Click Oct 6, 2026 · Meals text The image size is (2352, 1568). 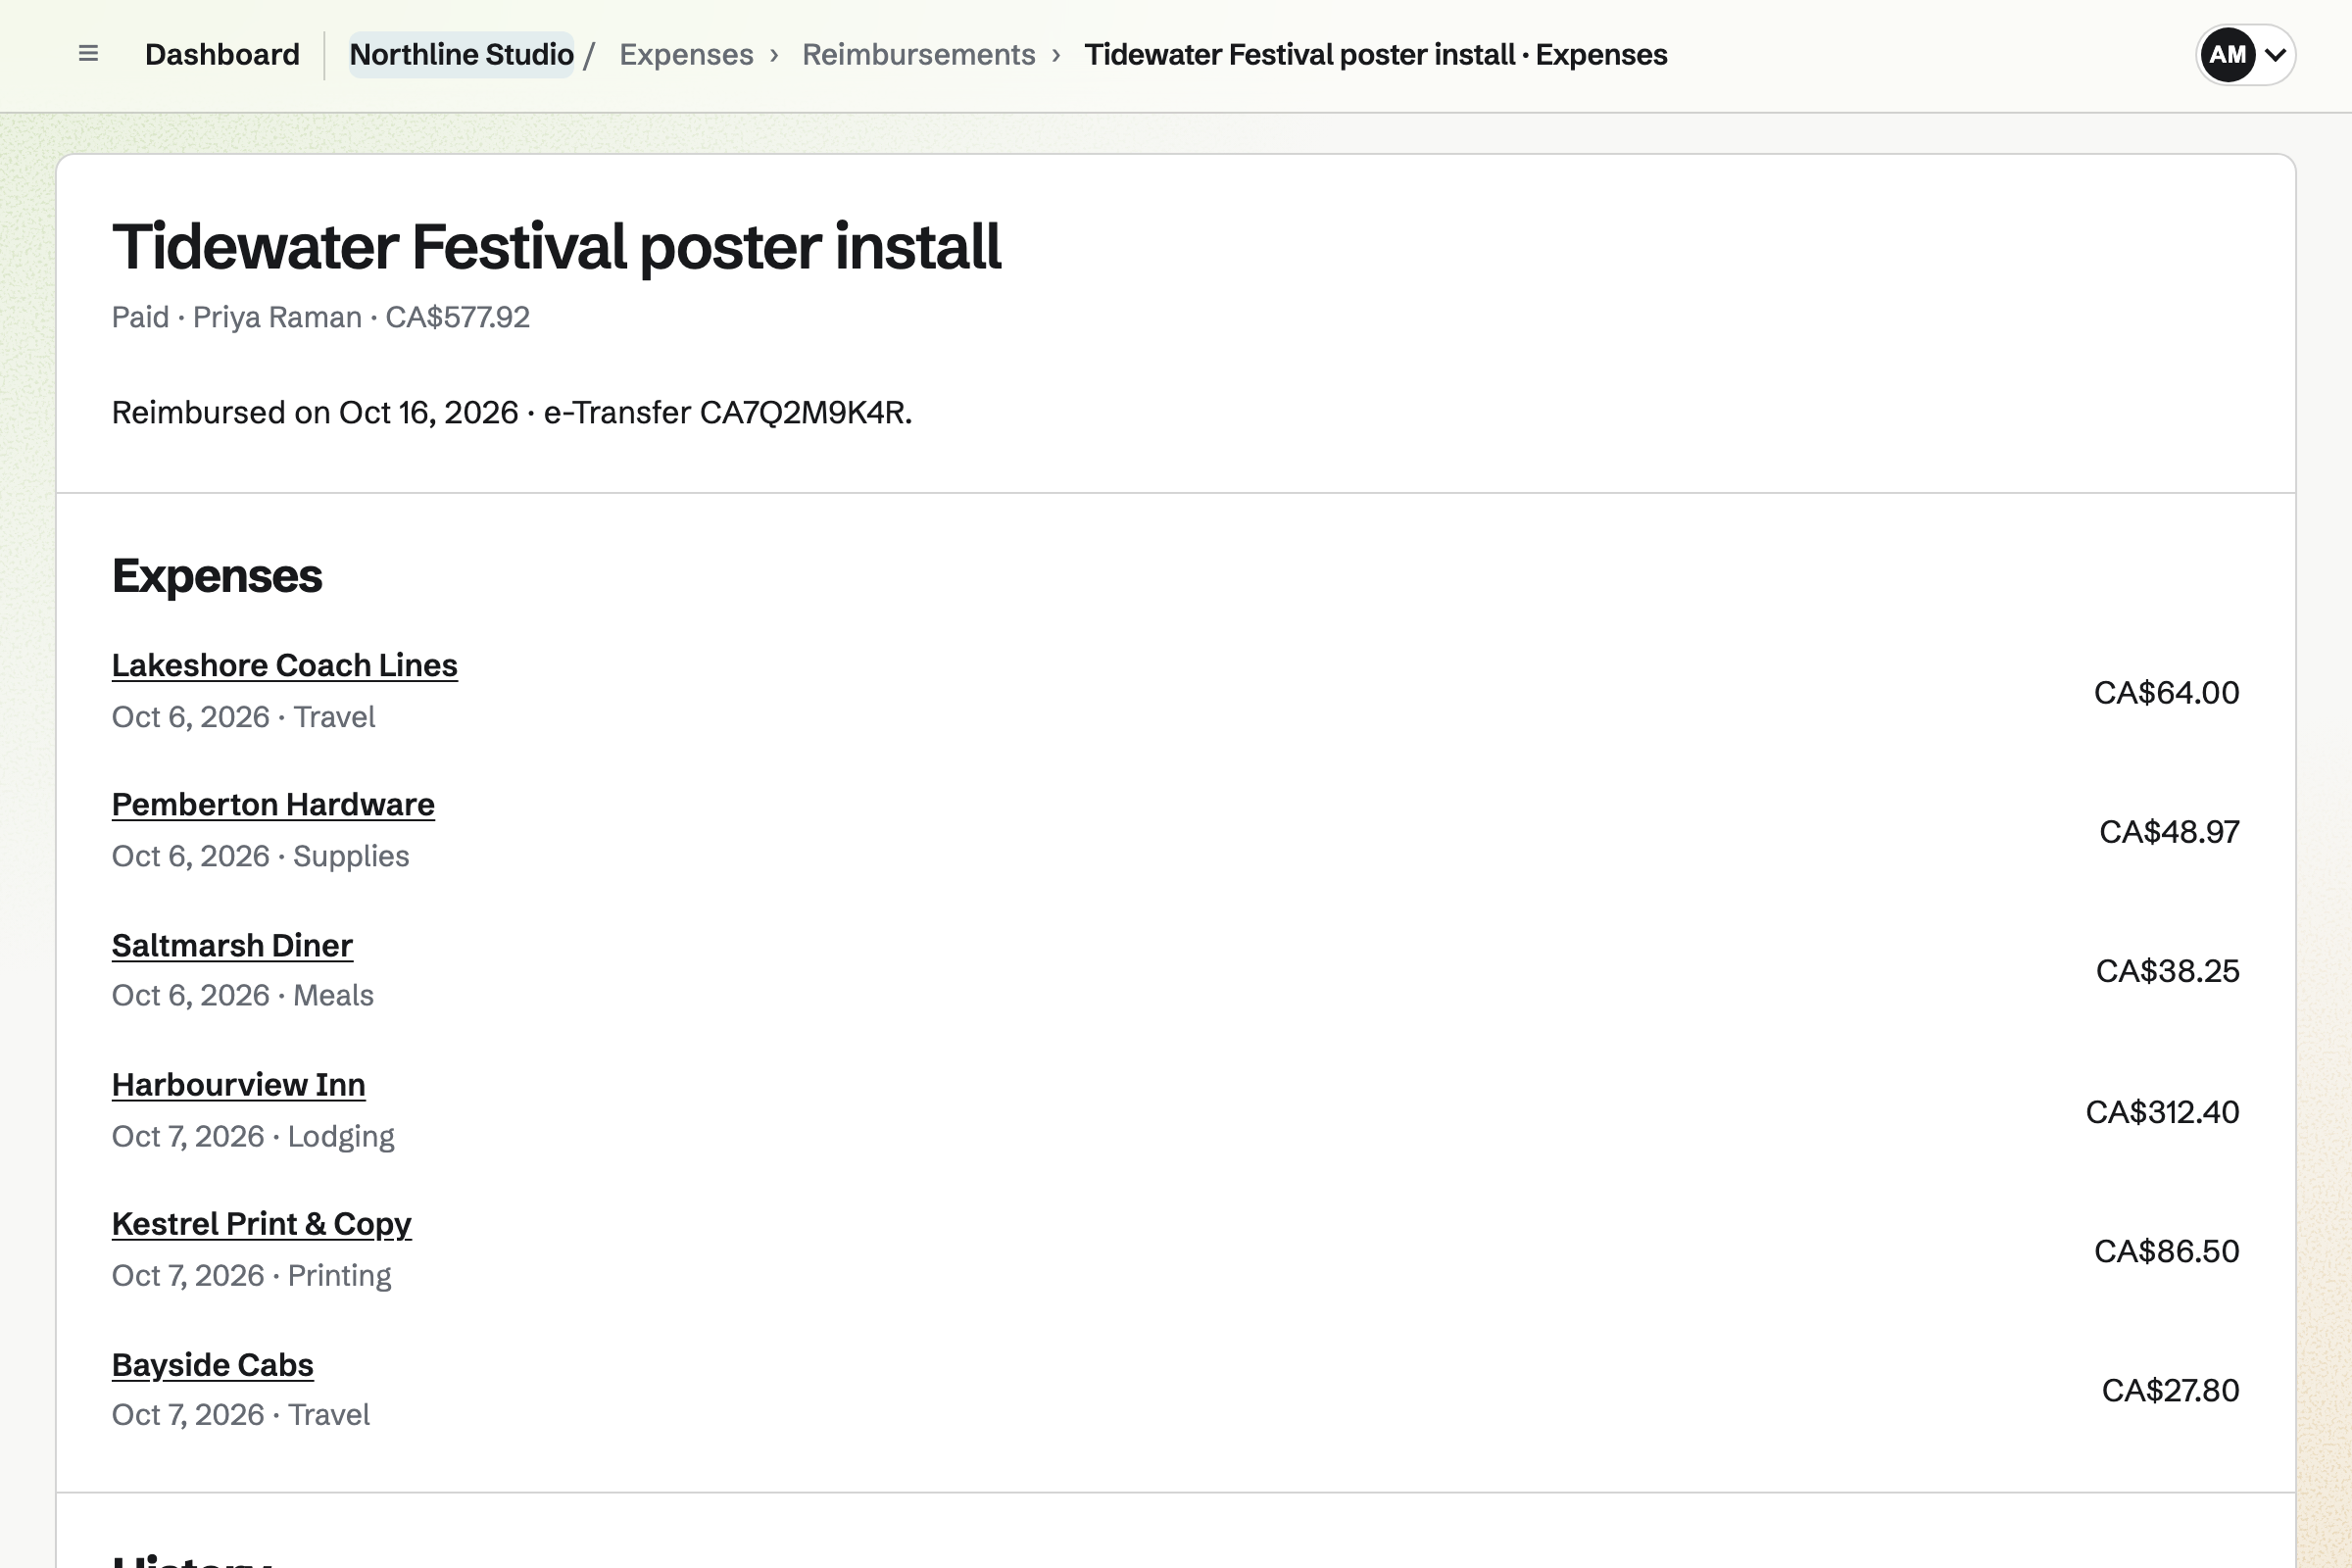coord(243,995)
